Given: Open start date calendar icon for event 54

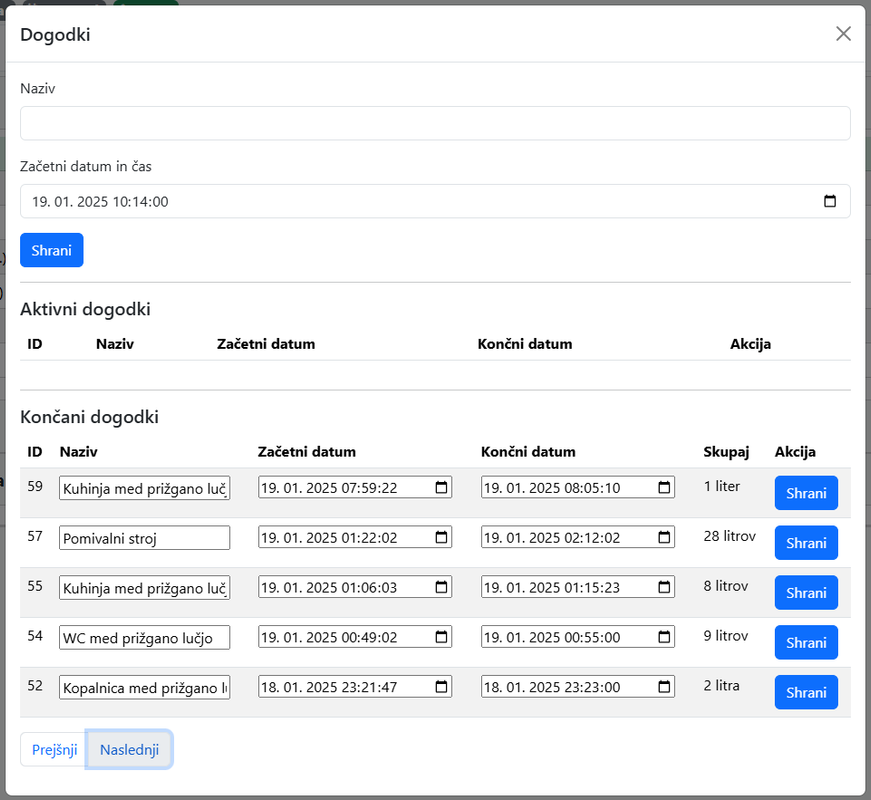Looking at the screenshot, I should click(441, 637).
